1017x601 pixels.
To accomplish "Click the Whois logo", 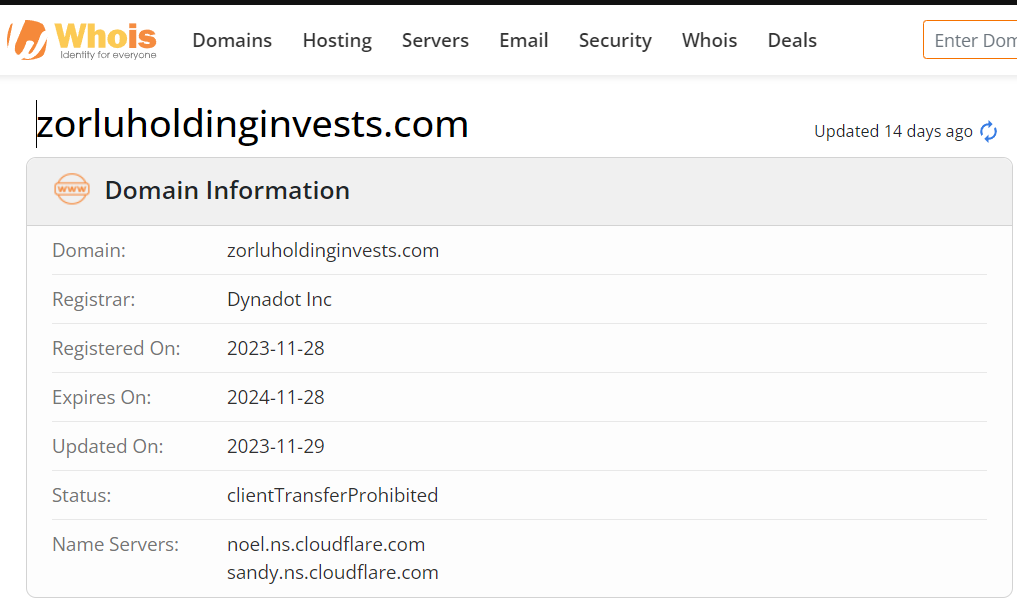I will (x=82, y=40).
